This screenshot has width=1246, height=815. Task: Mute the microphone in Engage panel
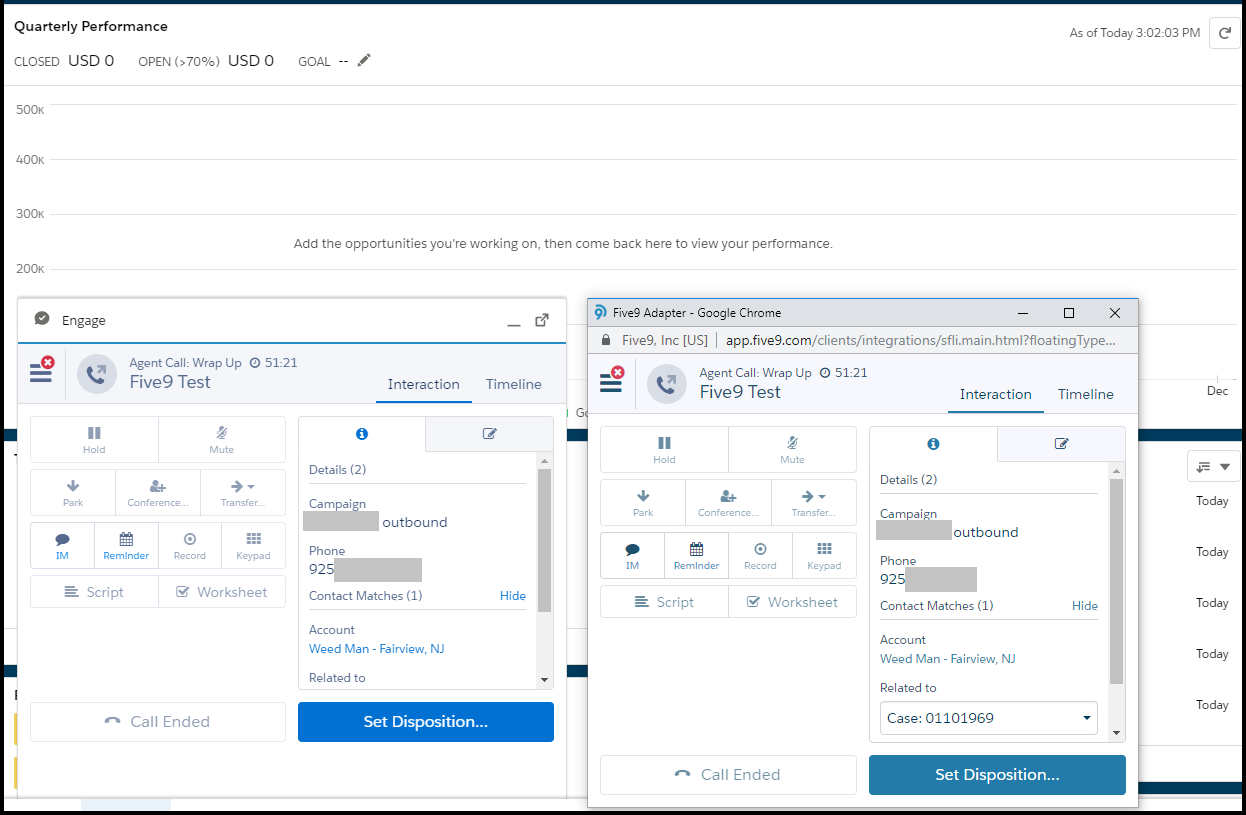click(x=222, y=440)
